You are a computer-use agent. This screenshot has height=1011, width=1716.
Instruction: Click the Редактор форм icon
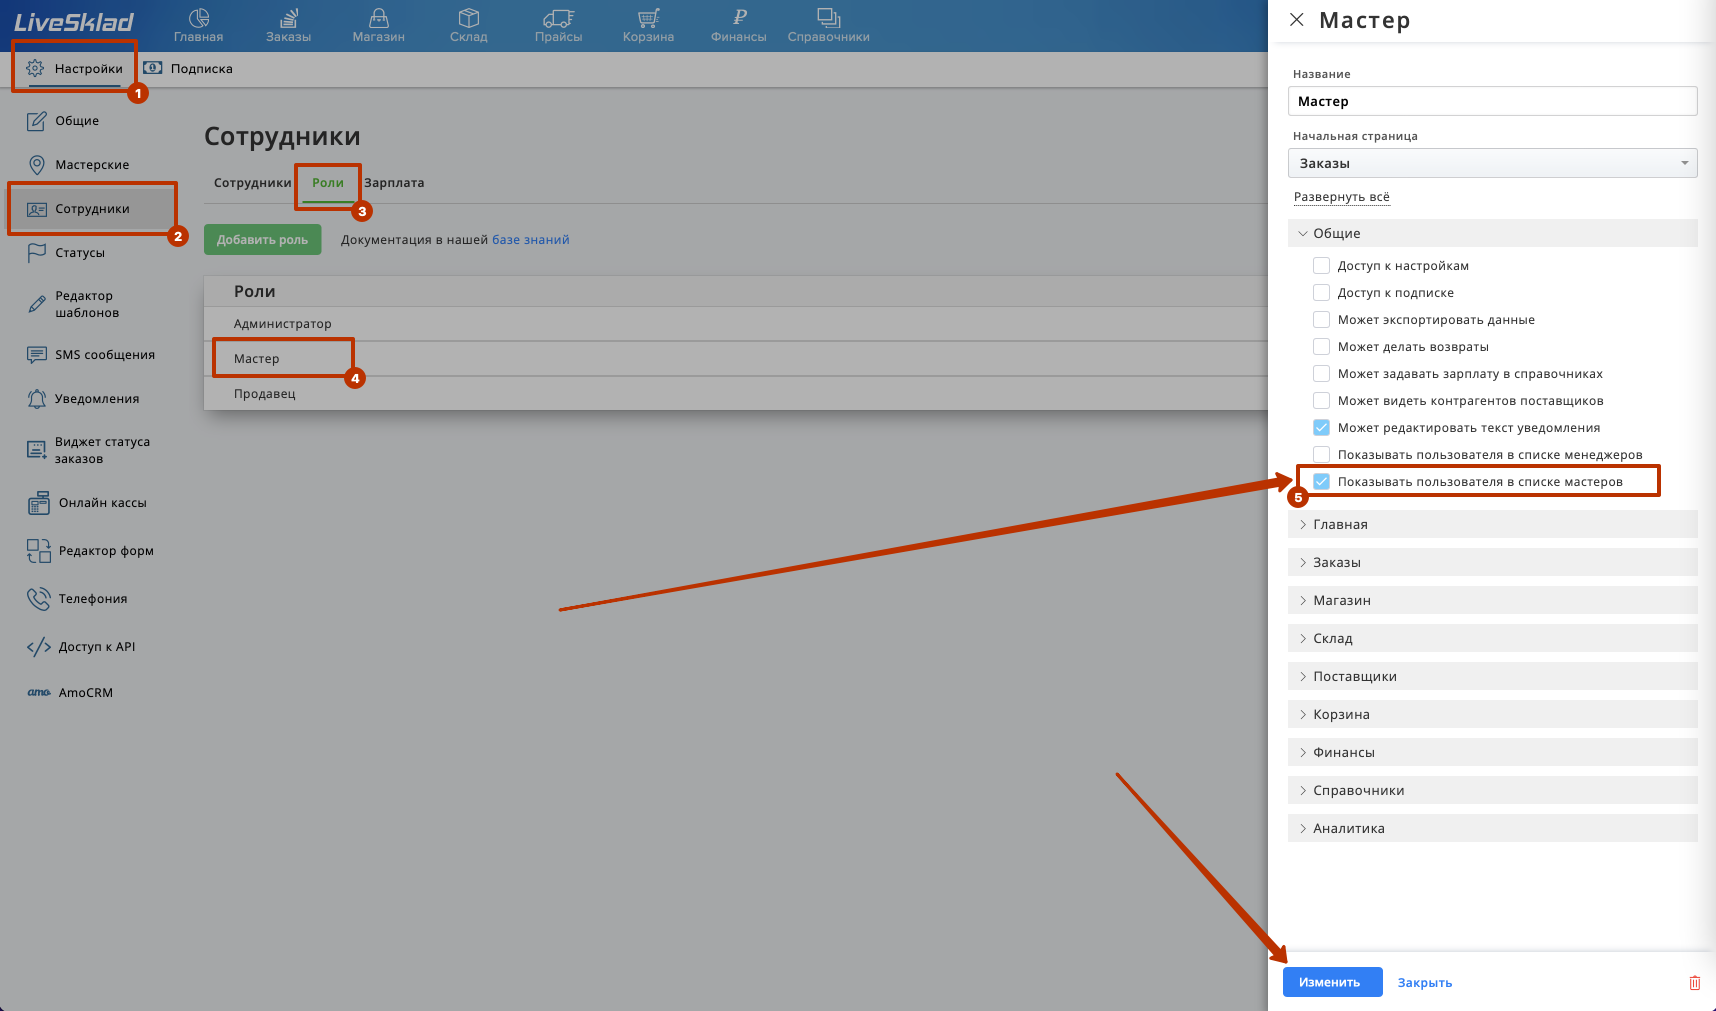38,551
